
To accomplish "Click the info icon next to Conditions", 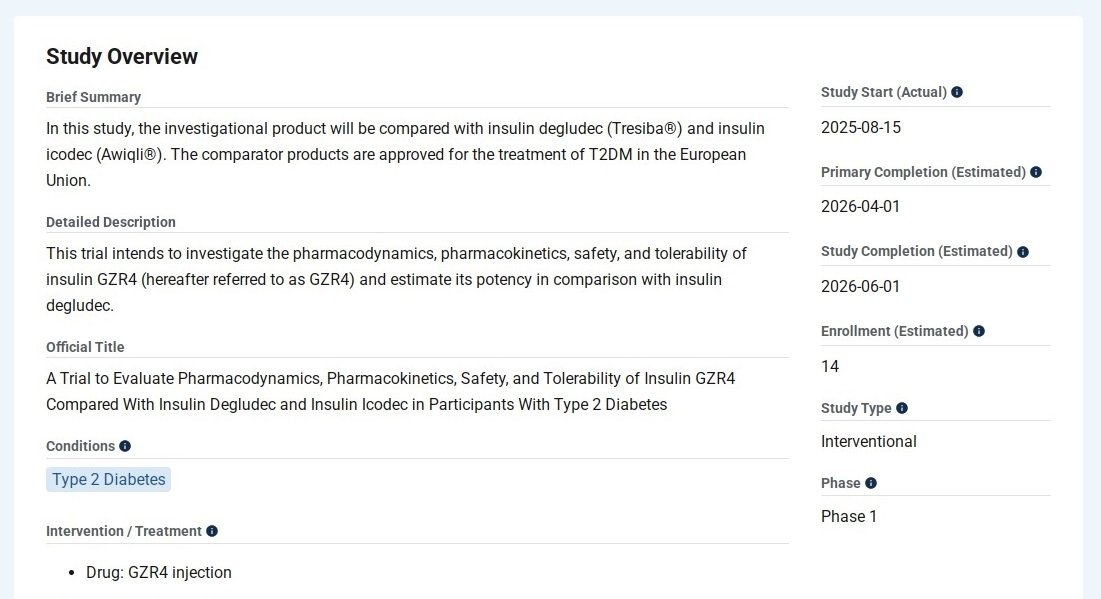I will [x=125, y=446].
